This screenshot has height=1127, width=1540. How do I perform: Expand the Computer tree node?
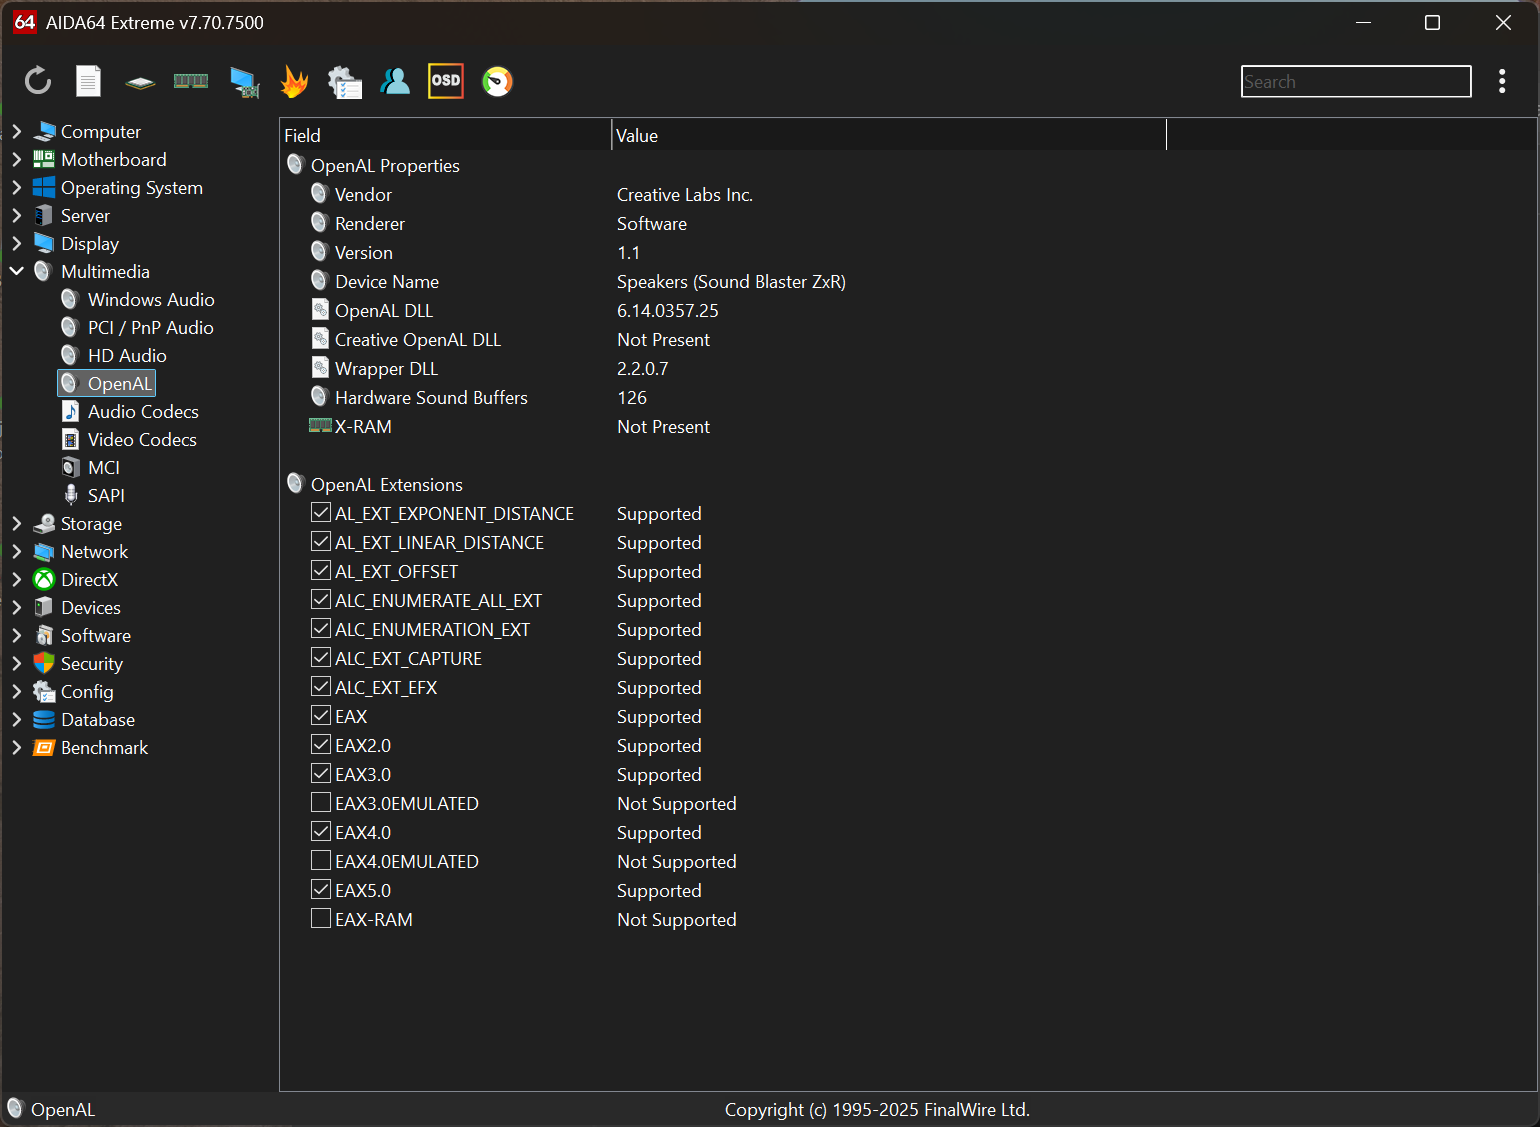(16, 131)
